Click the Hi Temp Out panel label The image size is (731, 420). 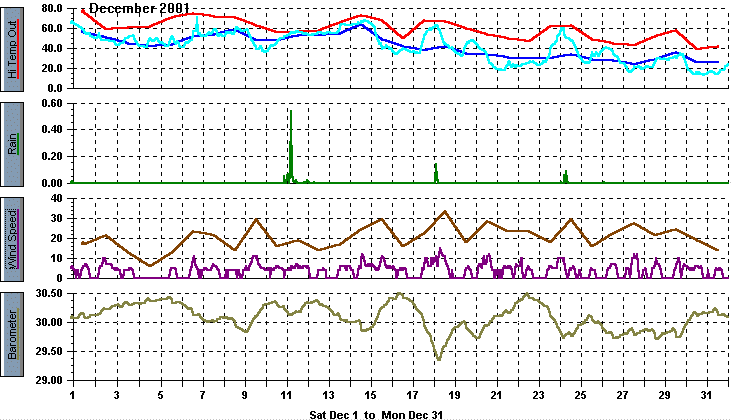[x=13, y=47]
